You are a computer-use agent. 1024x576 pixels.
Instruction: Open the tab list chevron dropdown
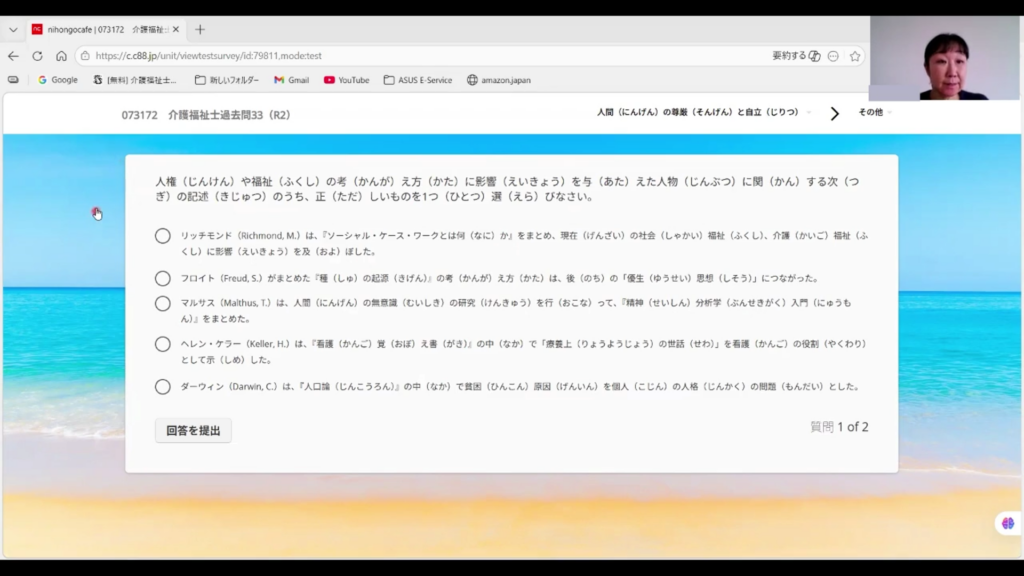pyautogui.click(x=13, y=30)
